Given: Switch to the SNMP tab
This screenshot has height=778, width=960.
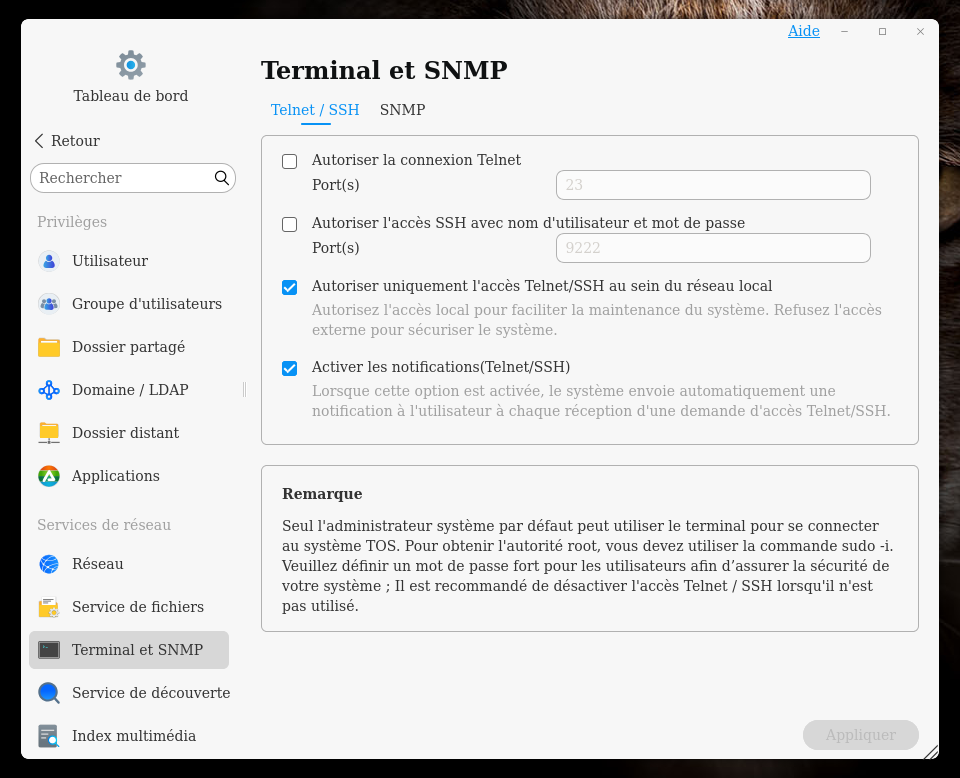Looking at the screenshot, I should pyautogui.click(x=402, y=110).
